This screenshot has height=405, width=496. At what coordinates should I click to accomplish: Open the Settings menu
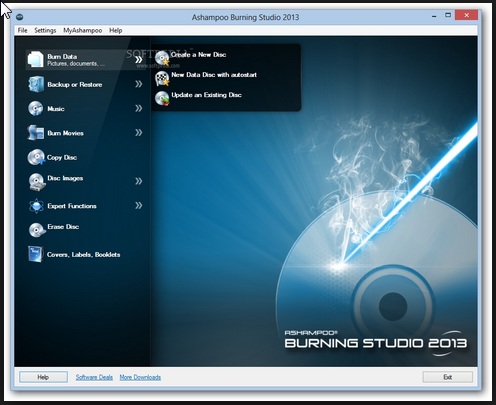[45, 30]
